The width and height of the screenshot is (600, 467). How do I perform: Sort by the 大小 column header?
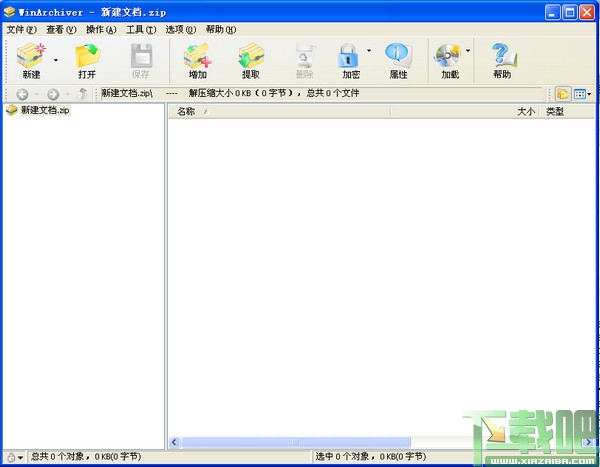(465, 111)
